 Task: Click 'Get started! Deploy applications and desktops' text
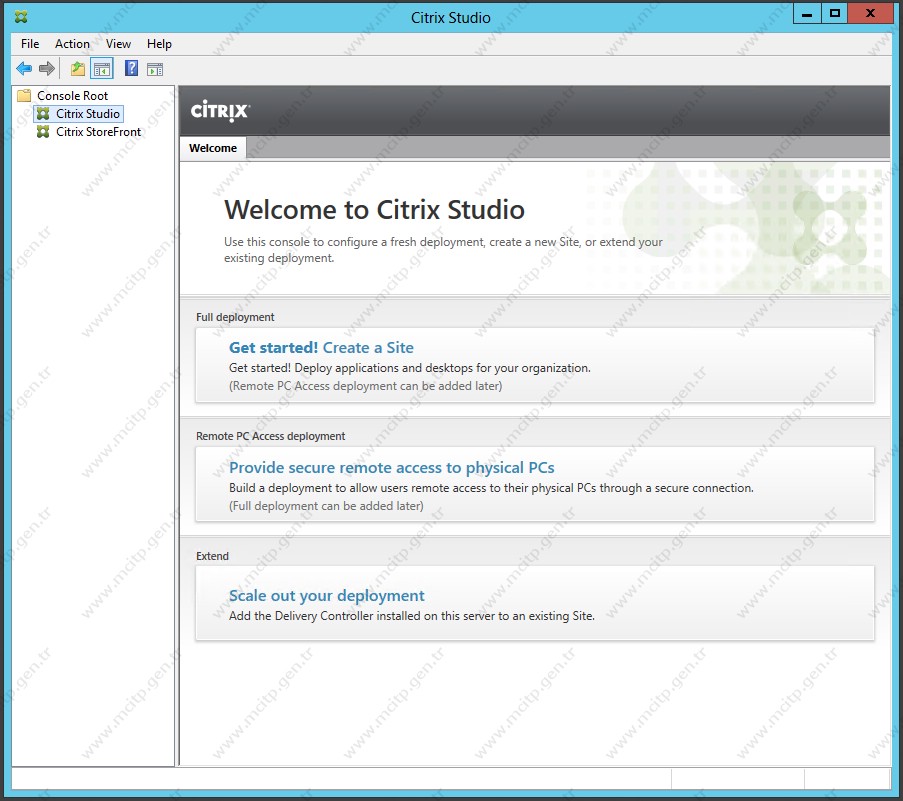click(x=410, y=368)
